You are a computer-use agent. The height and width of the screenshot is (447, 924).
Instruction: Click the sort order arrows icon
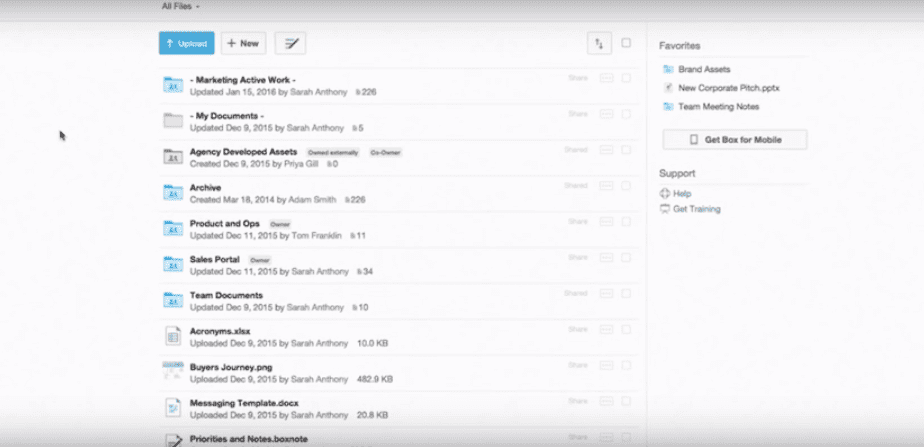click(598, 43)
